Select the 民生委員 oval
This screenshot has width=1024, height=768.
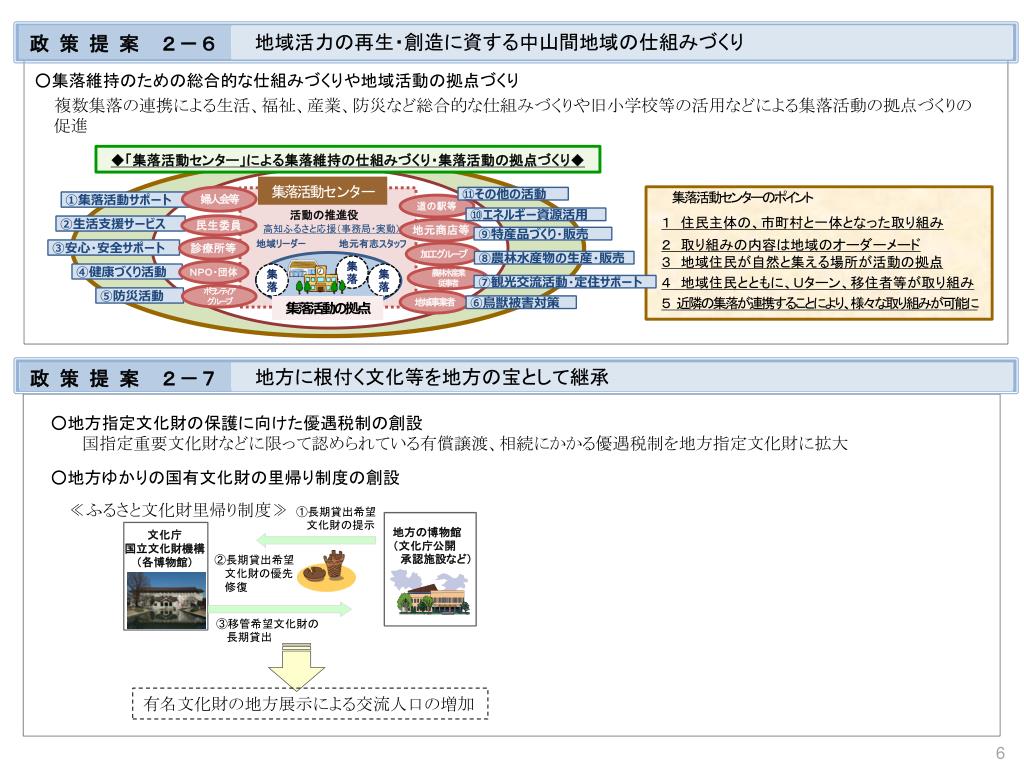(x=218, y=225)
